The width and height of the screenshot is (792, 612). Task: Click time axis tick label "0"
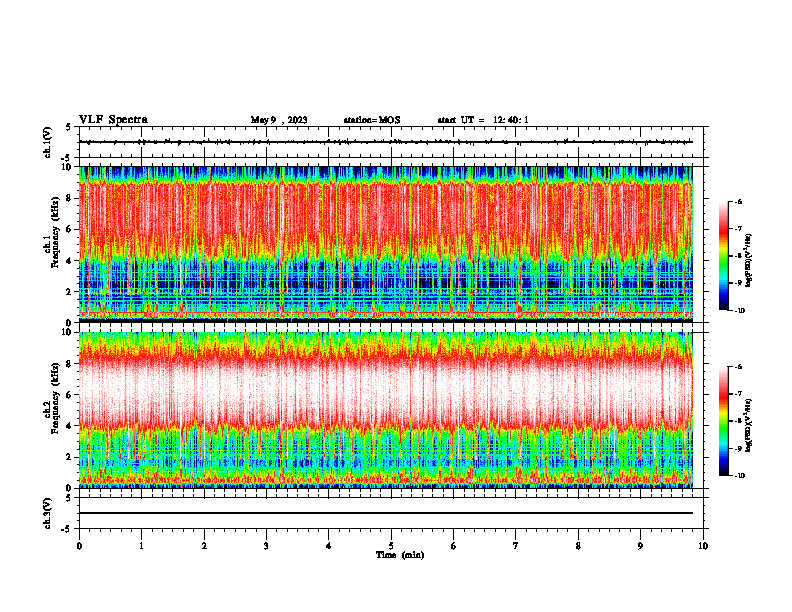(x=79, y=546)
